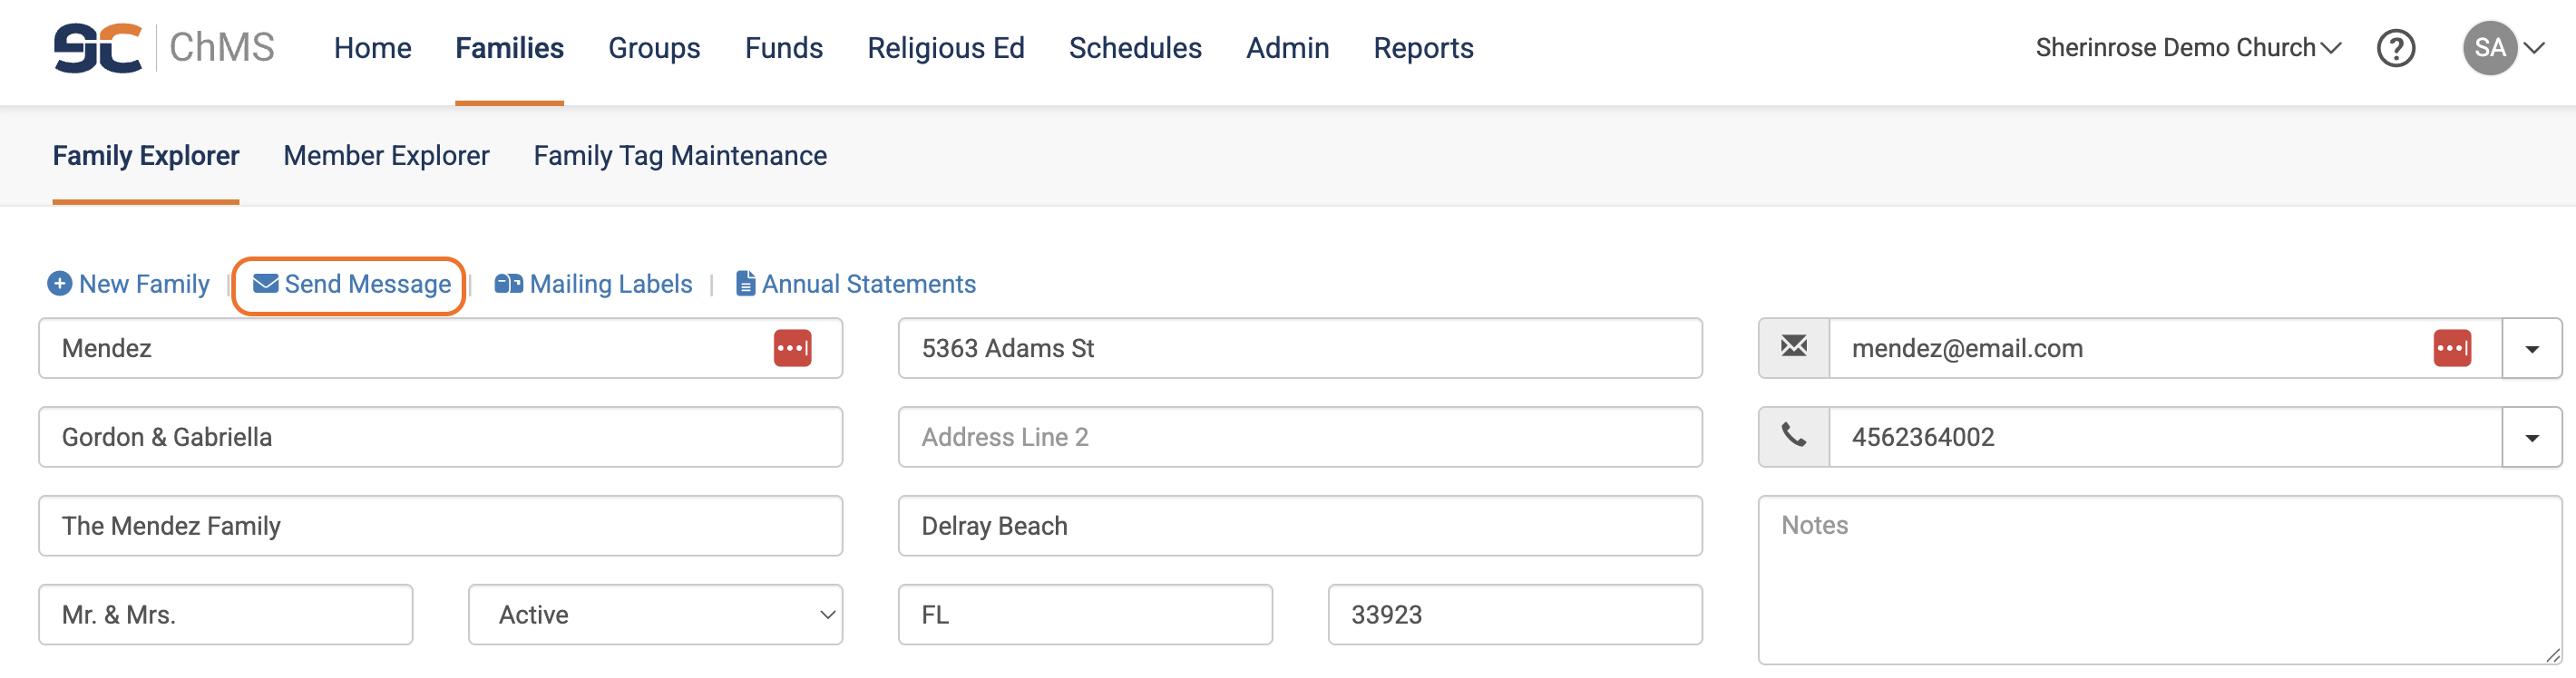
Task: Switch to the Member Explorer tab
Action: coord(386,156)
